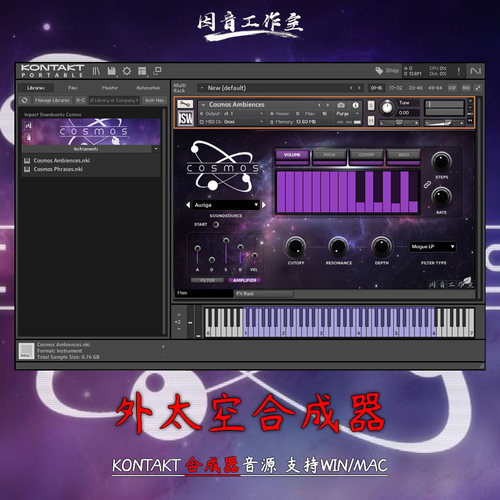Open the MIDI Ch Omni dropdown

pyautogui.click(x=232, y=122)
